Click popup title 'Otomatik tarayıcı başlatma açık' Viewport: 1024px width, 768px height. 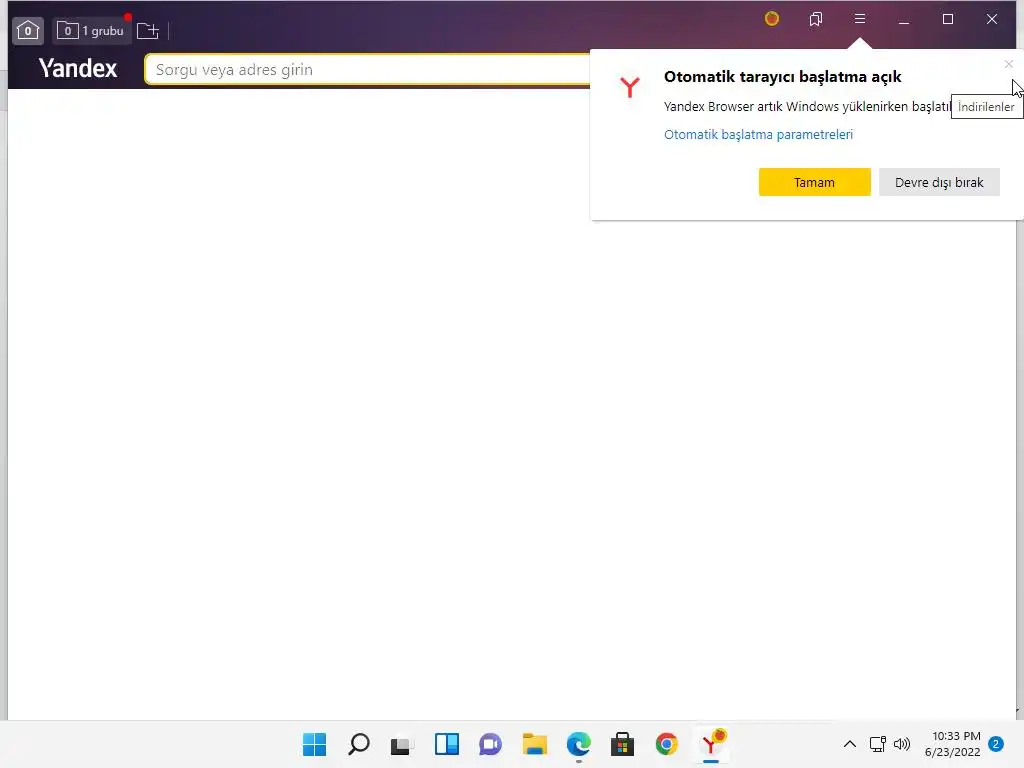tap(782, 76)
